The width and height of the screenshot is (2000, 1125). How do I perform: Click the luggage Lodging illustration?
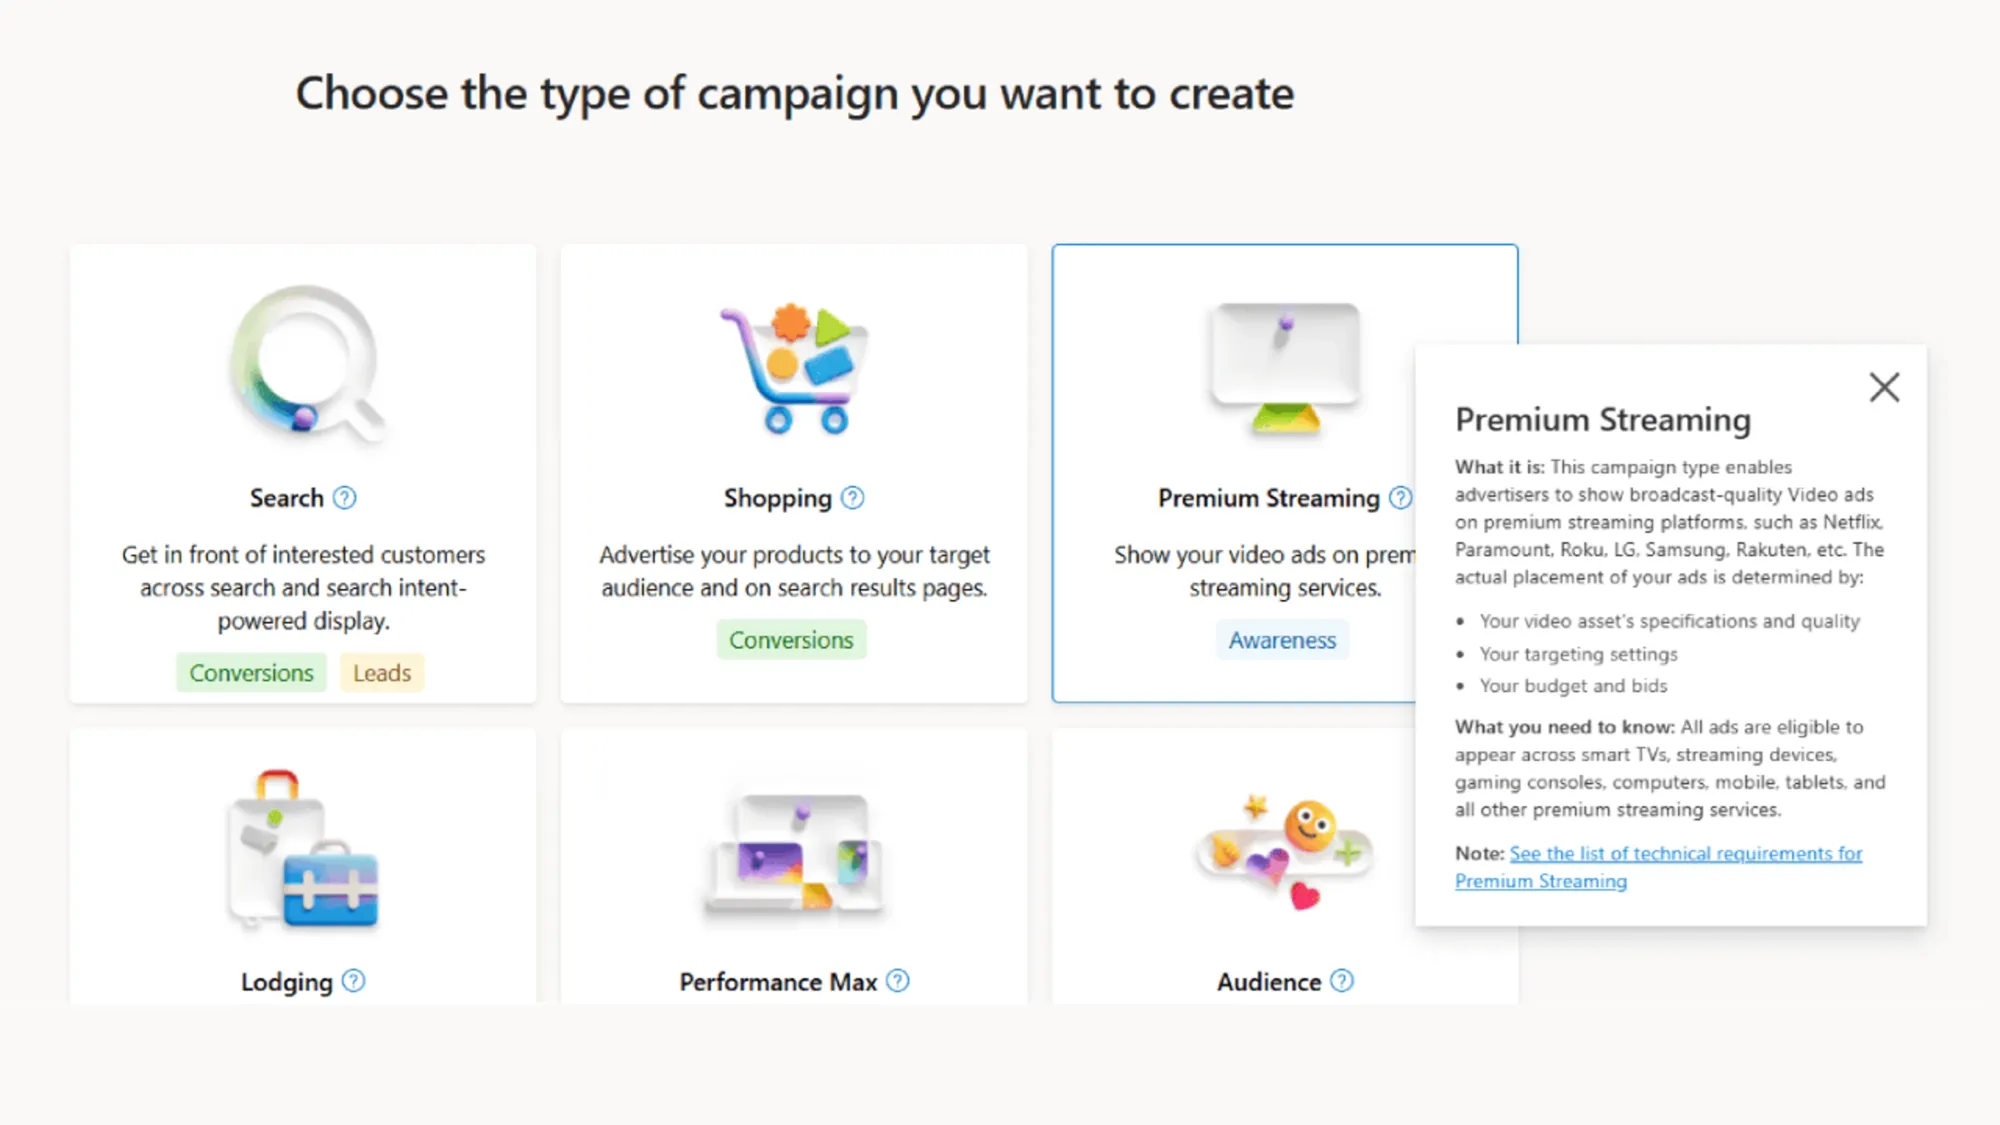303,848
